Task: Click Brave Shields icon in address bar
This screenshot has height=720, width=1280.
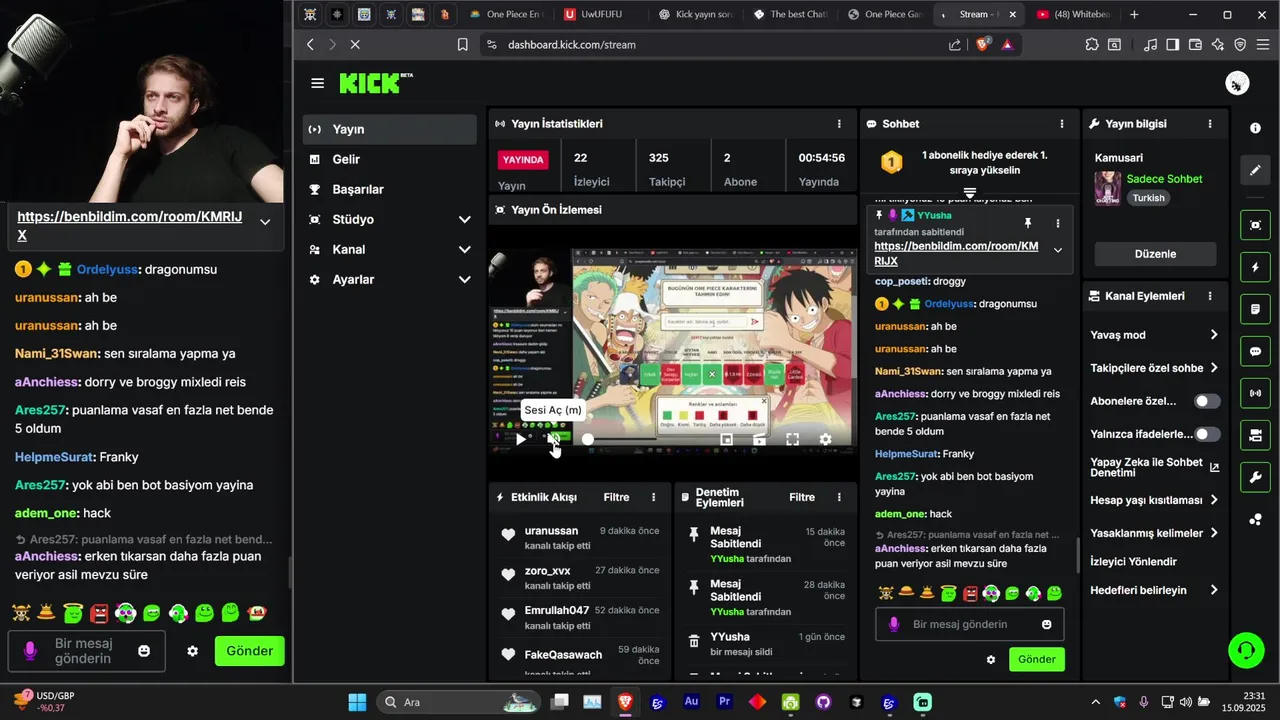Action: (x=982, y=44)
